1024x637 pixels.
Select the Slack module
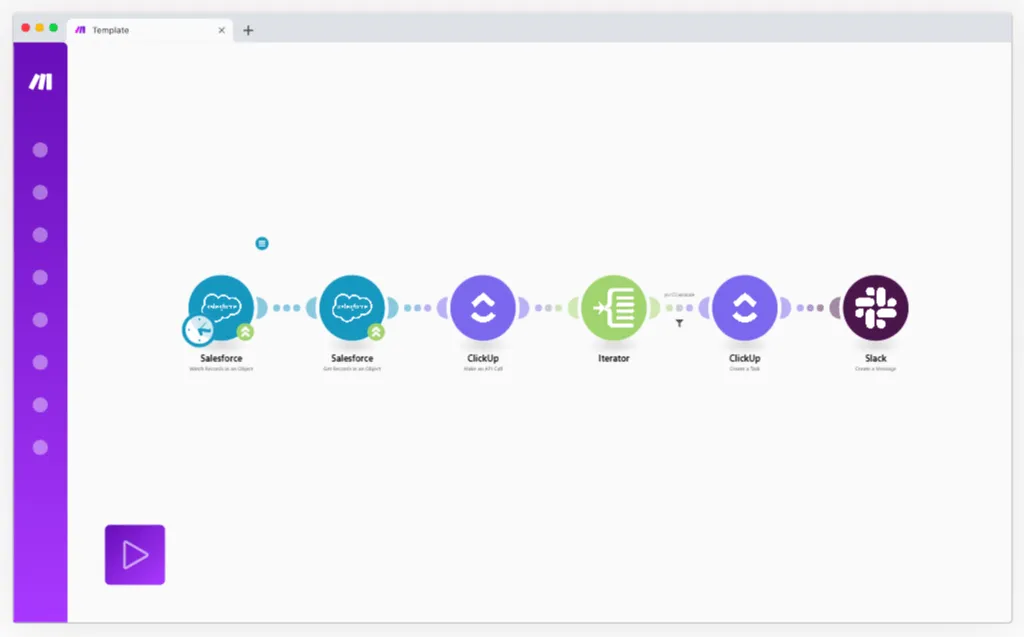(x=875, y=307)
